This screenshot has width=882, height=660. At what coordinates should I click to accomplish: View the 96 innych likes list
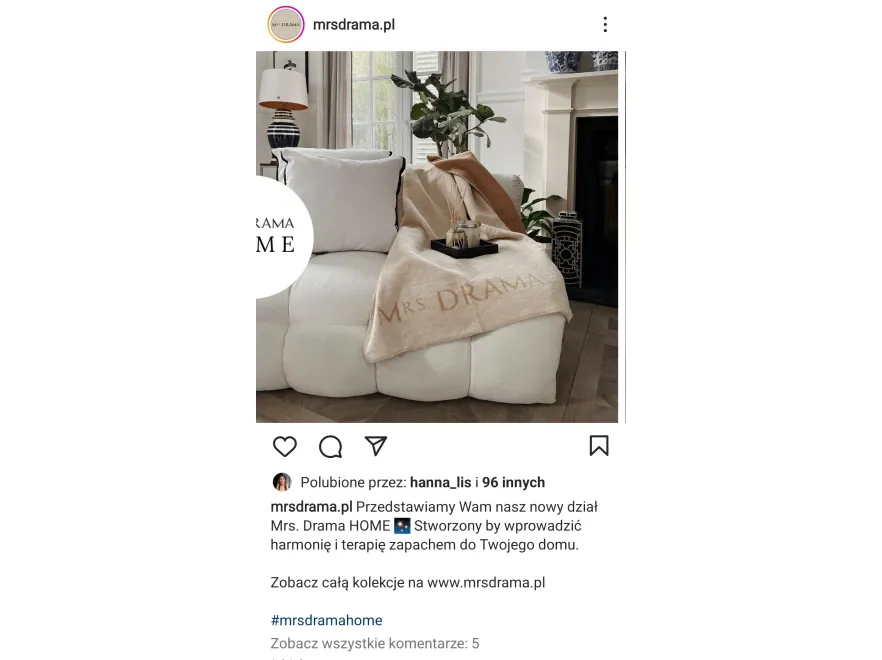(x=513, y=482)
